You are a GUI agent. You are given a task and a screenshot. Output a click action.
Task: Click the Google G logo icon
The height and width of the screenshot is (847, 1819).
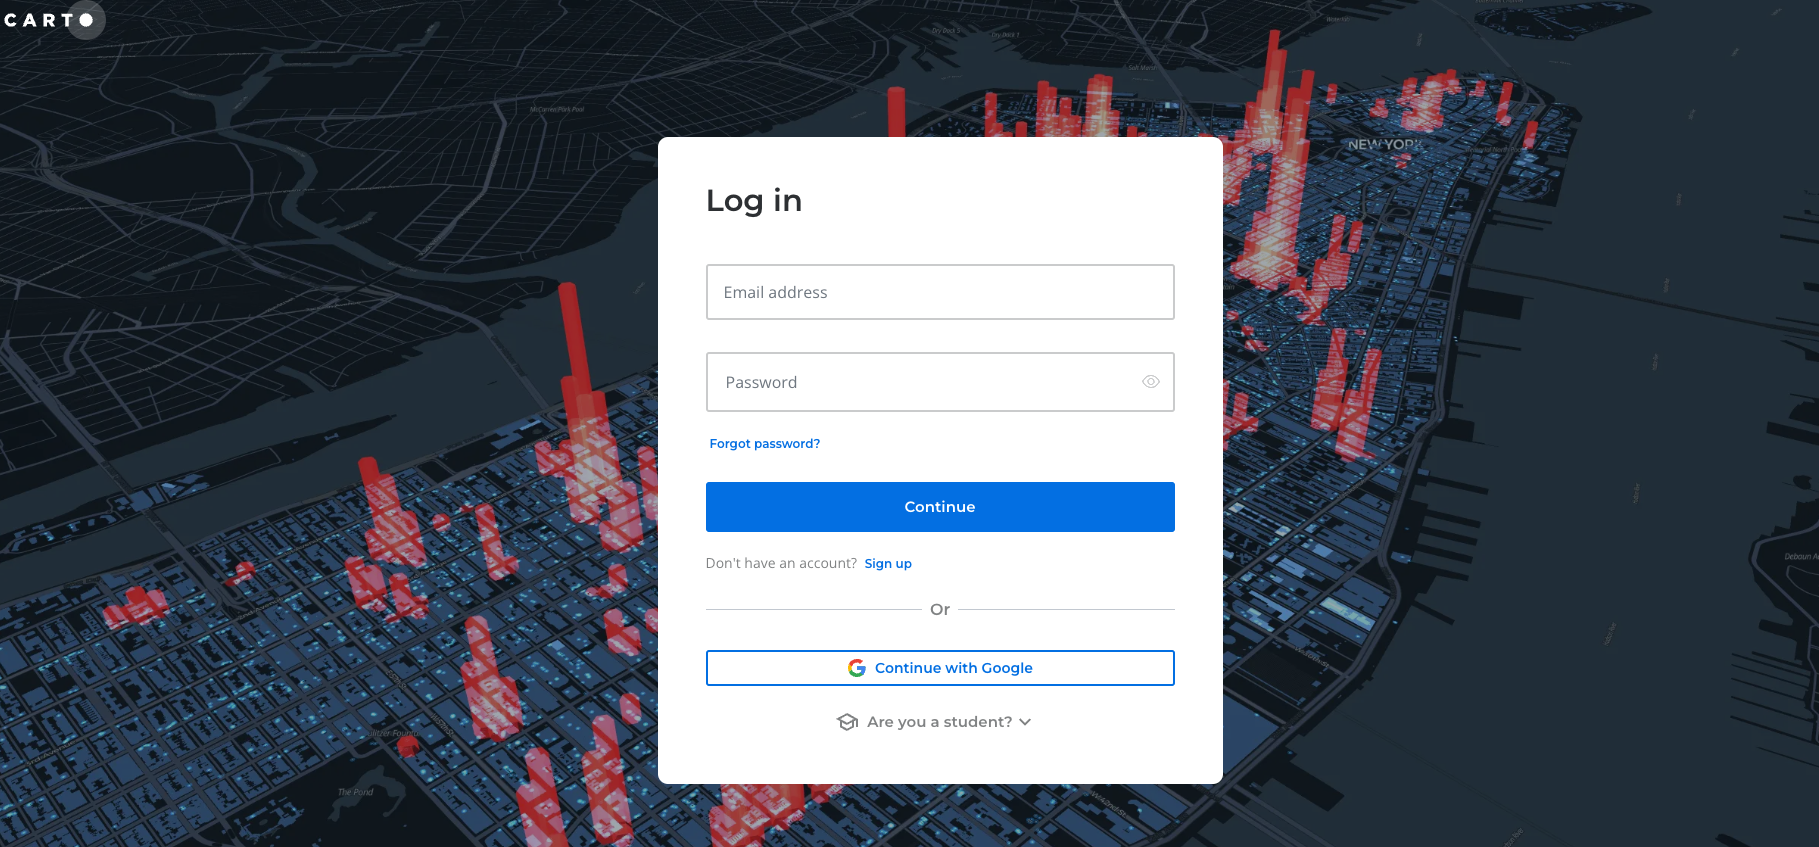coord(857,668)
